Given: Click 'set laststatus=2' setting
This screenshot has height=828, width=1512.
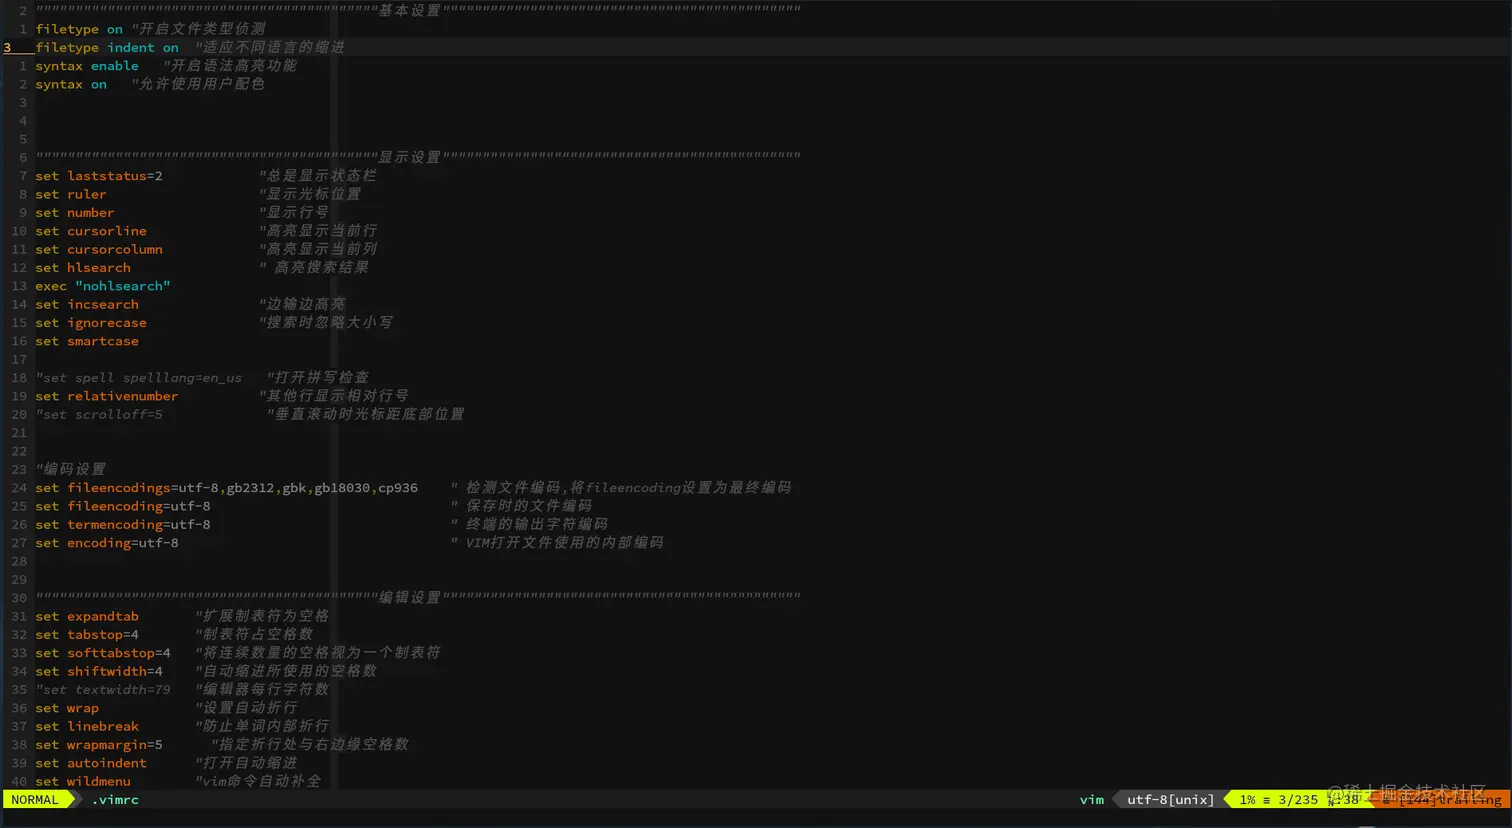Looking at the screenshot, I should click(99, 176).
